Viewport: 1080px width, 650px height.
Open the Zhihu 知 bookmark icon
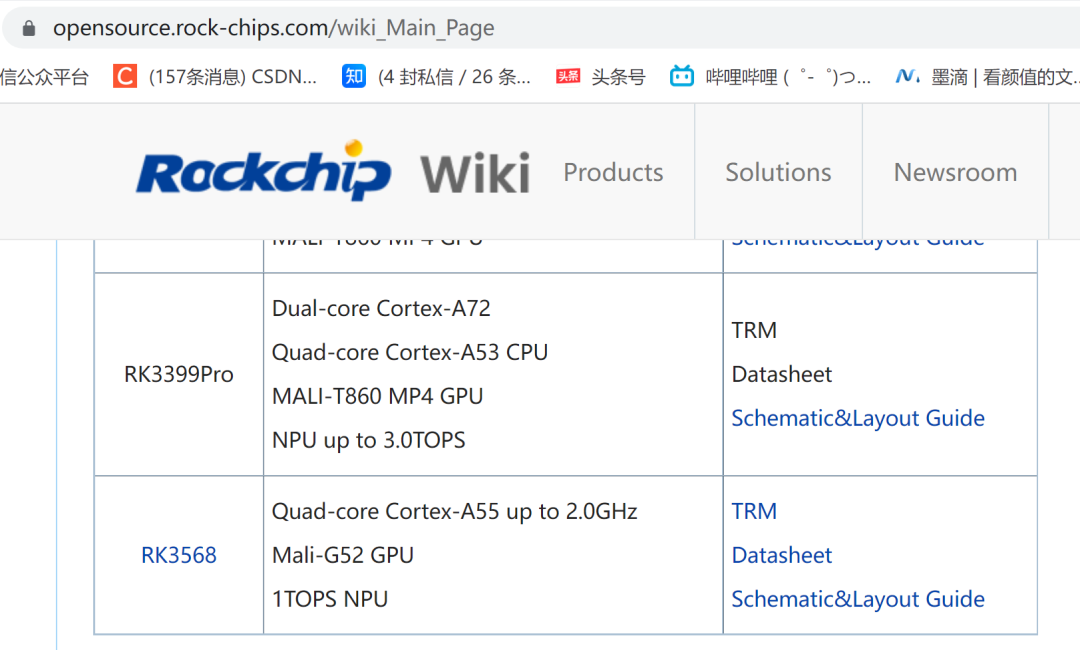point(354,76)
